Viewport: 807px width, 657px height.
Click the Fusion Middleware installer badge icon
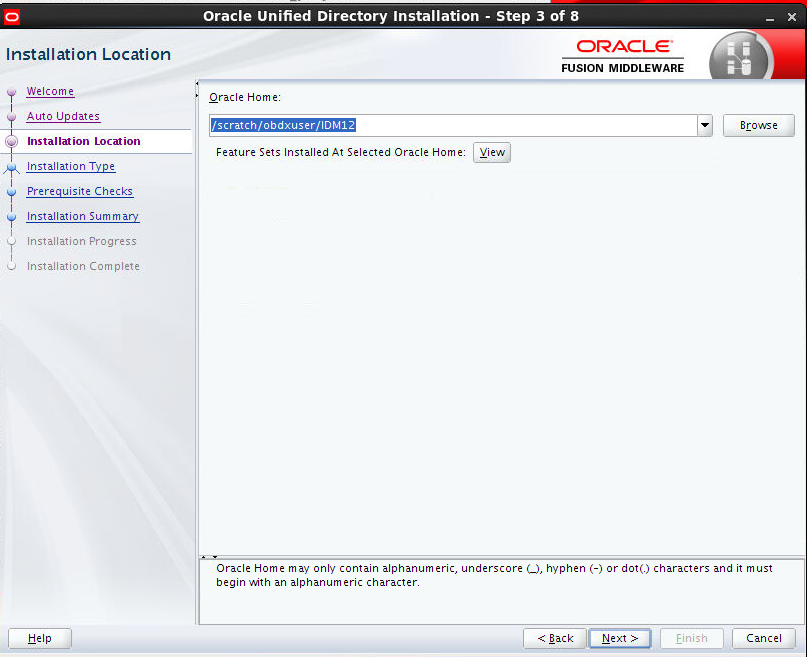point(741,57)
